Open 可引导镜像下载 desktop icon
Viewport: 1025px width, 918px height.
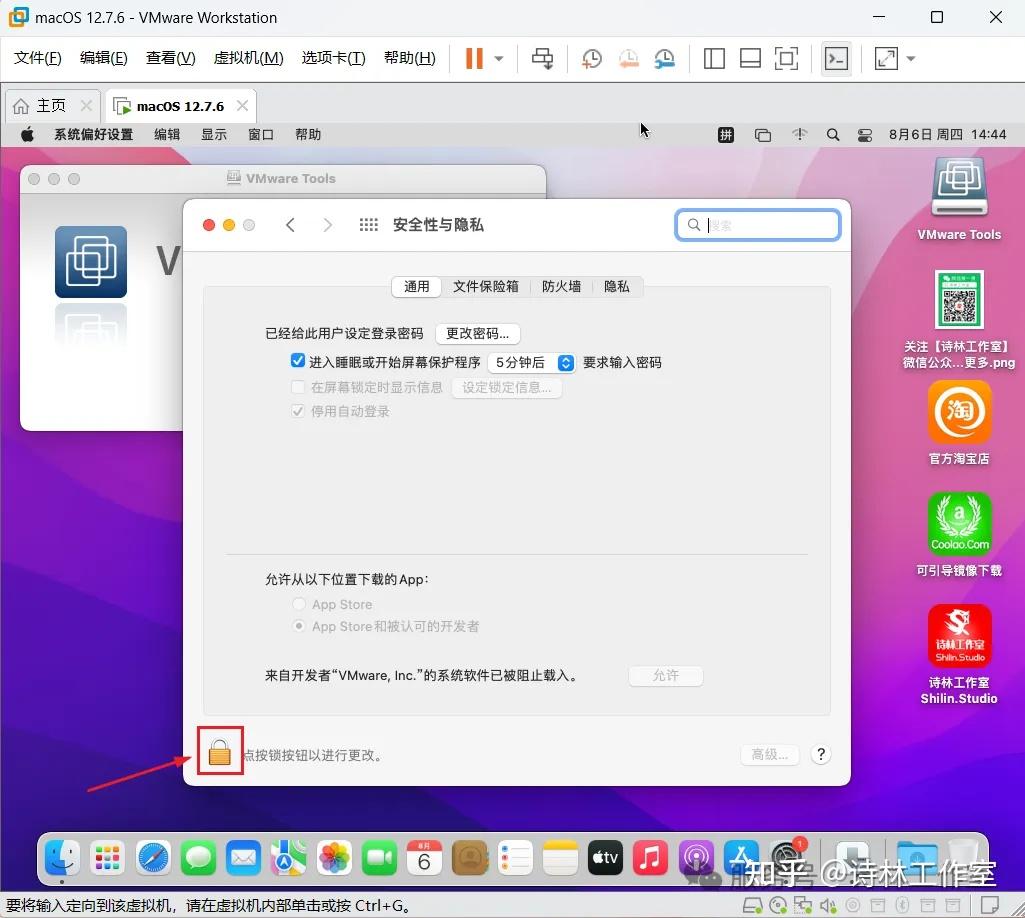[959, 535]
